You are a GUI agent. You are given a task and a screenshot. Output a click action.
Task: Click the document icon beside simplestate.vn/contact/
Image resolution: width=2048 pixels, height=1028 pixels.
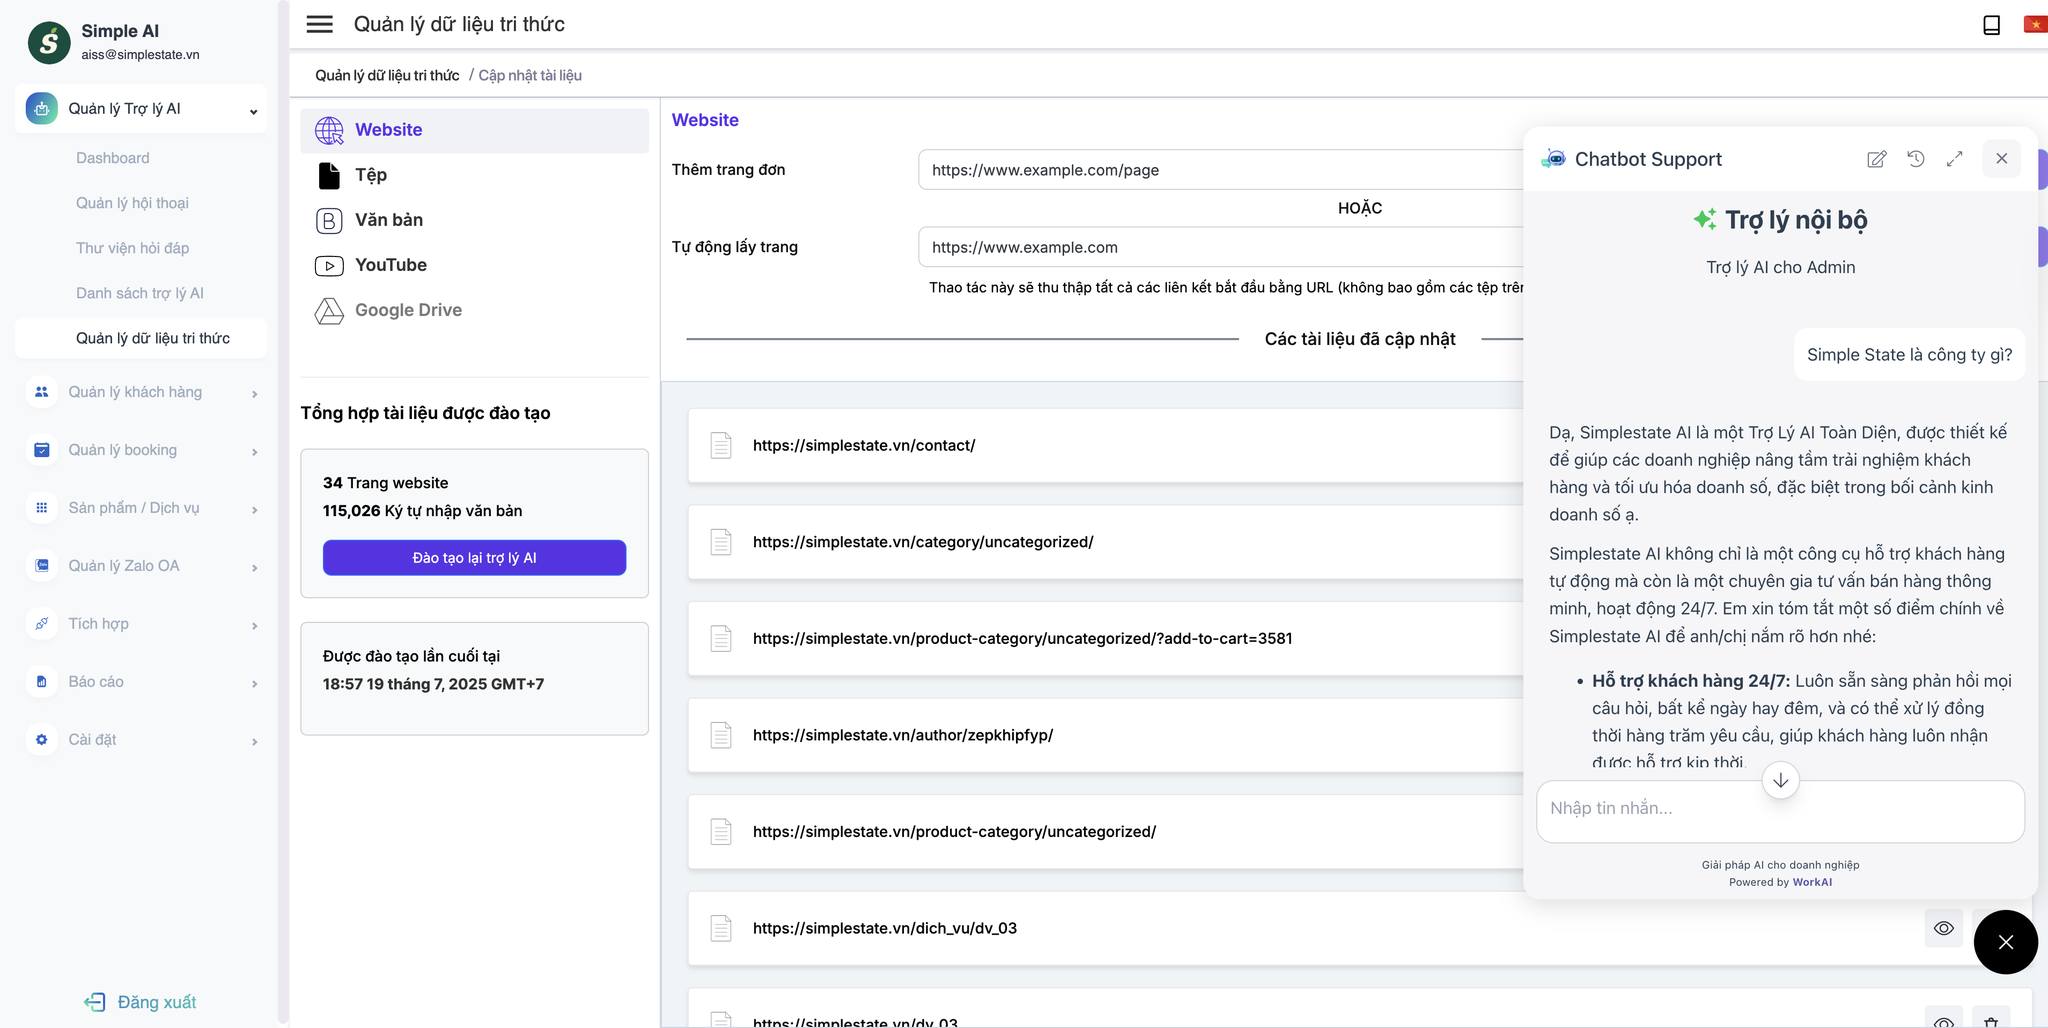[721, 445]
